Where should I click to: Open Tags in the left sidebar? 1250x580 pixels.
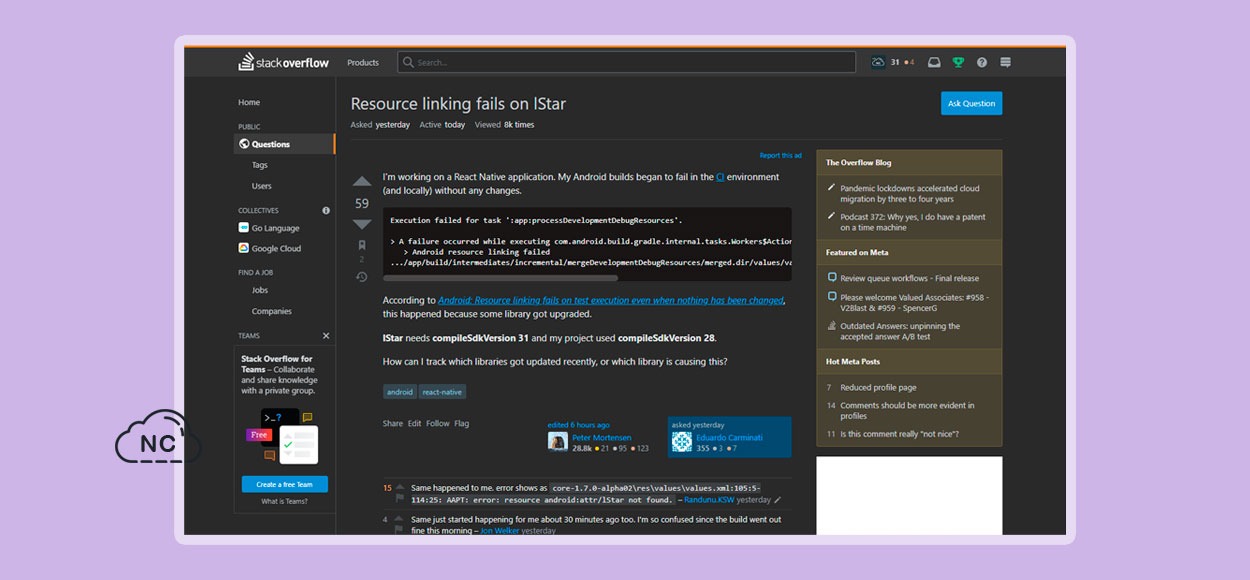tap(260, 165)
